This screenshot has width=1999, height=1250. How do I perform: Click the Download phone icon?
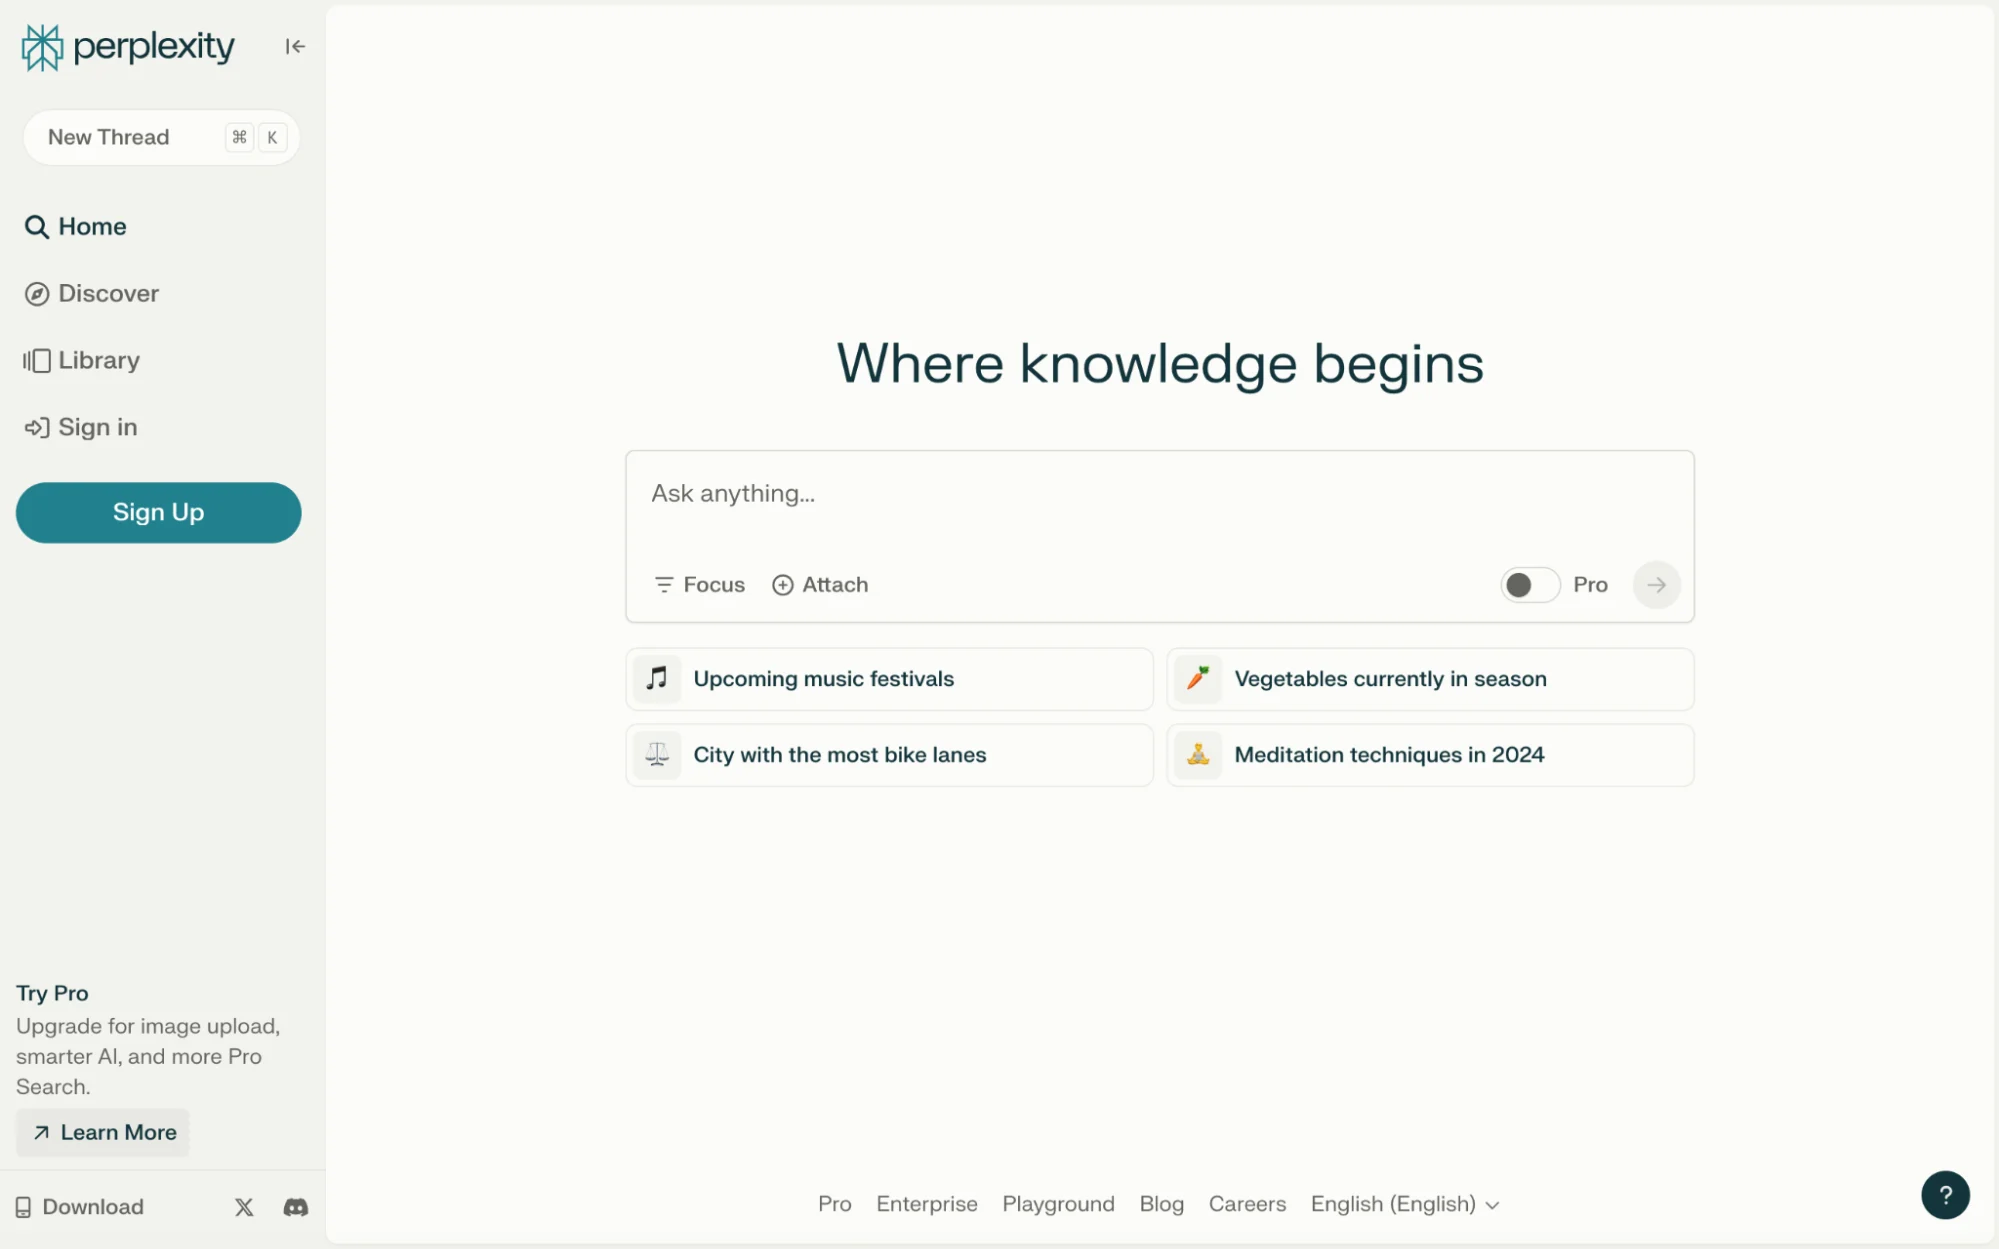tap(23, 1207)
